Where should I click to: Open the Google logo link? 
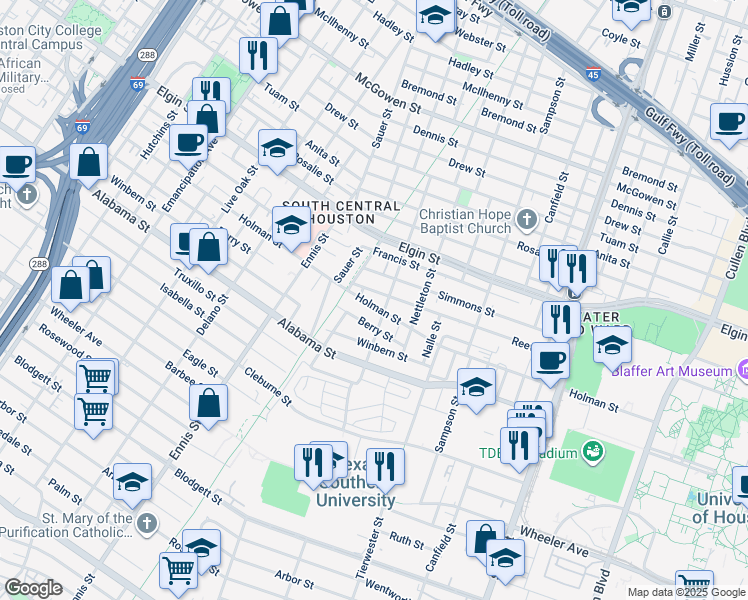(33, 588)
